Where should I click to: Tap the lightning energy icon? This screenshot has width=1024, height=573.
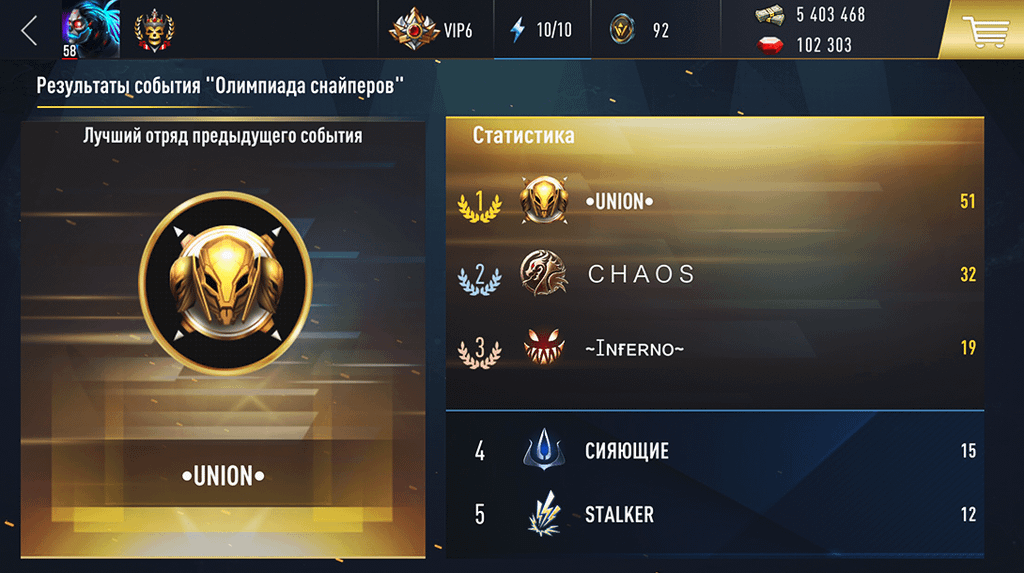click(x=517, y=29)
